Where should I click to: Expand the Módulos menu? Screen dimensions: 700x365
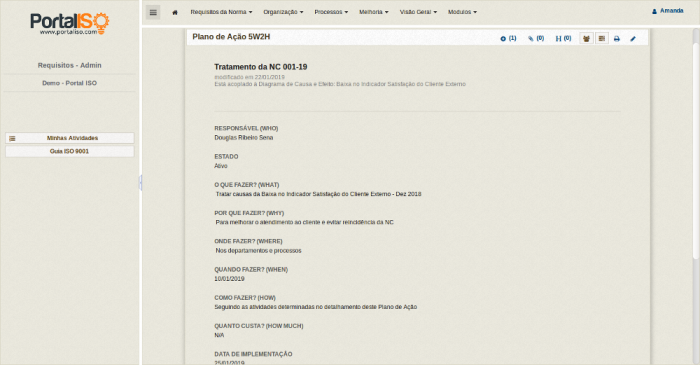tap(462, 12)
